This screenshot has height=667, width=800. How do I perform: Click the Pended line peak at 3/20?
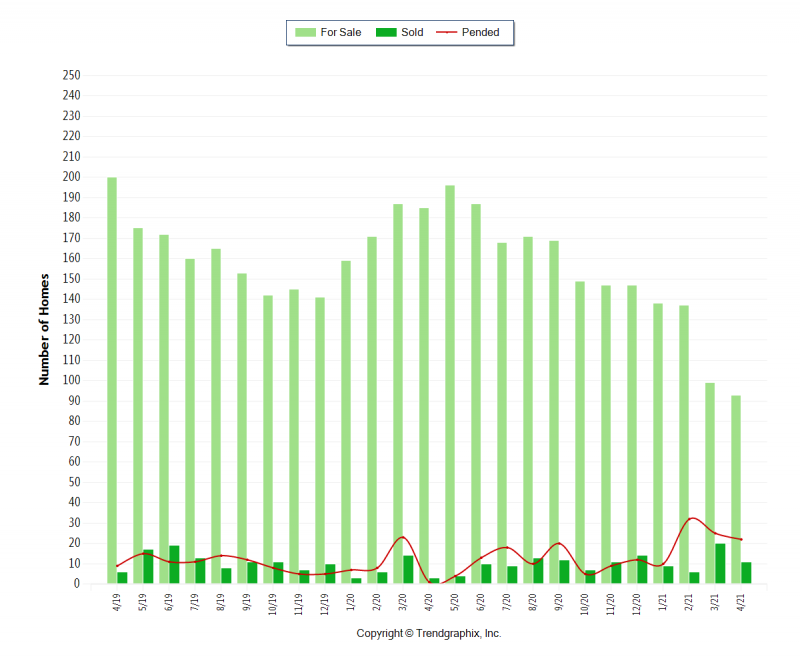coord(402,537)
